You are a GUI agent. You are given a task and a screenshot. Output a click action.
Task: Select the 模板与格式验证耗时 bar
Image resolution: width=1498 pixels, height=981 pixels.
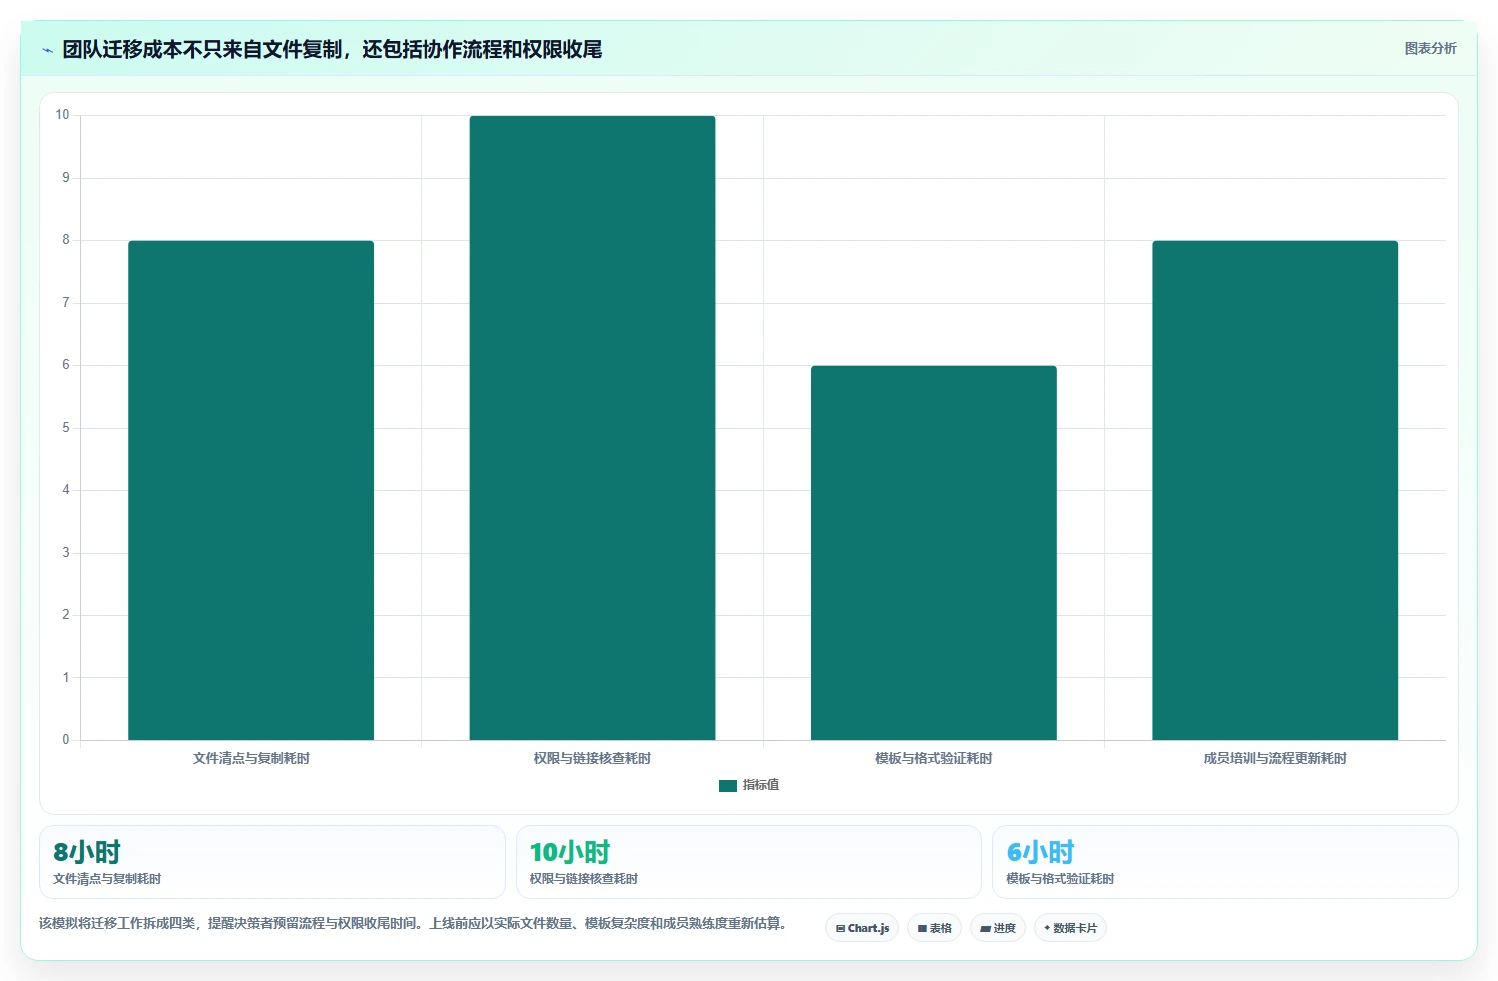point(934,553)
